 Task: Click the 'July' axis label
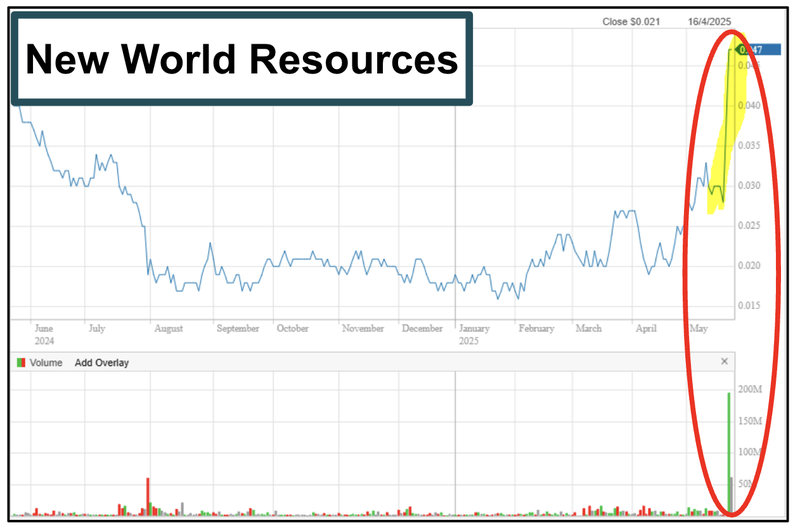click(x=97, y=328)
